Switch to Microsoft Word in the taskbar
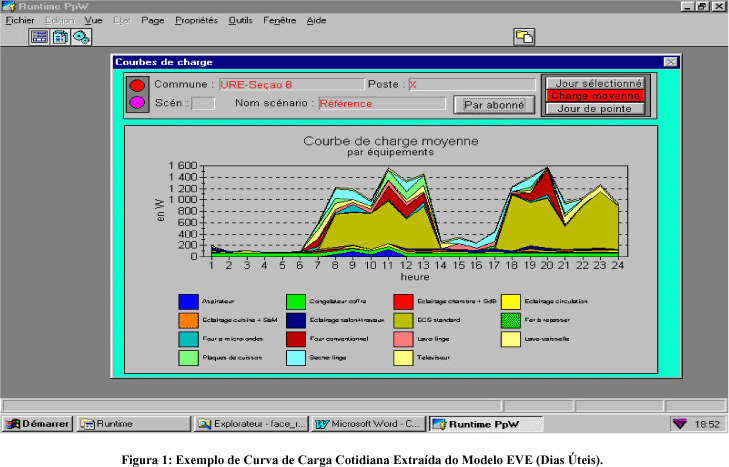Viewport: 729px width, 467px height. pos(369,424)
